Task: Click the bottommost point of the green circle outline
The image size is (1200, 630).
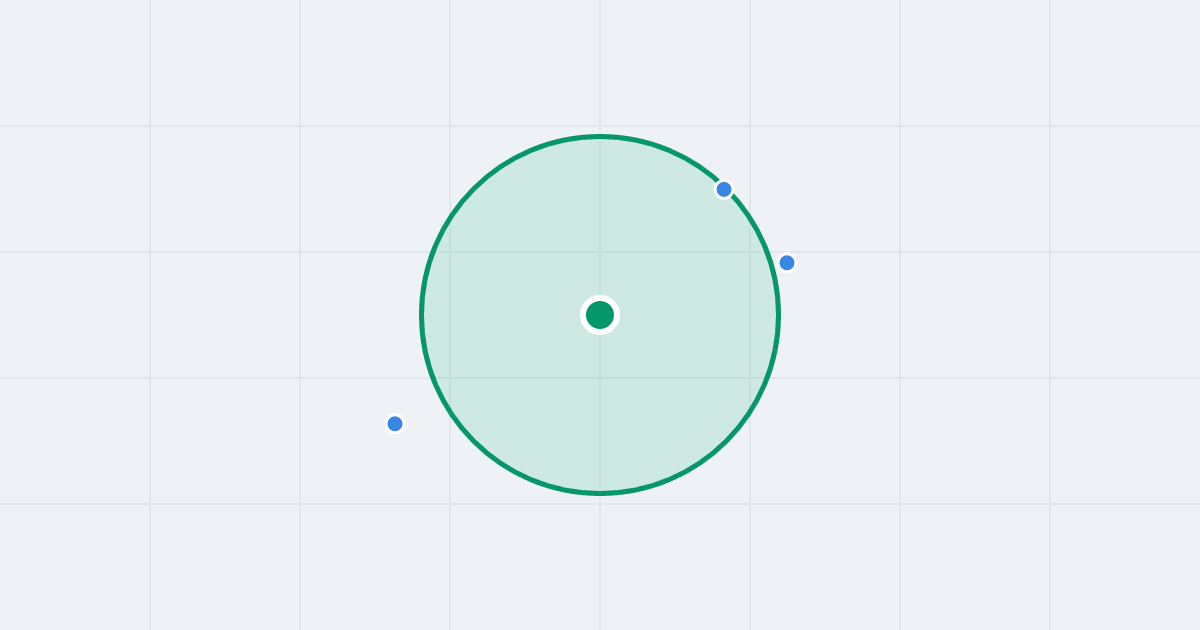Action: click(x=600, y=493)
